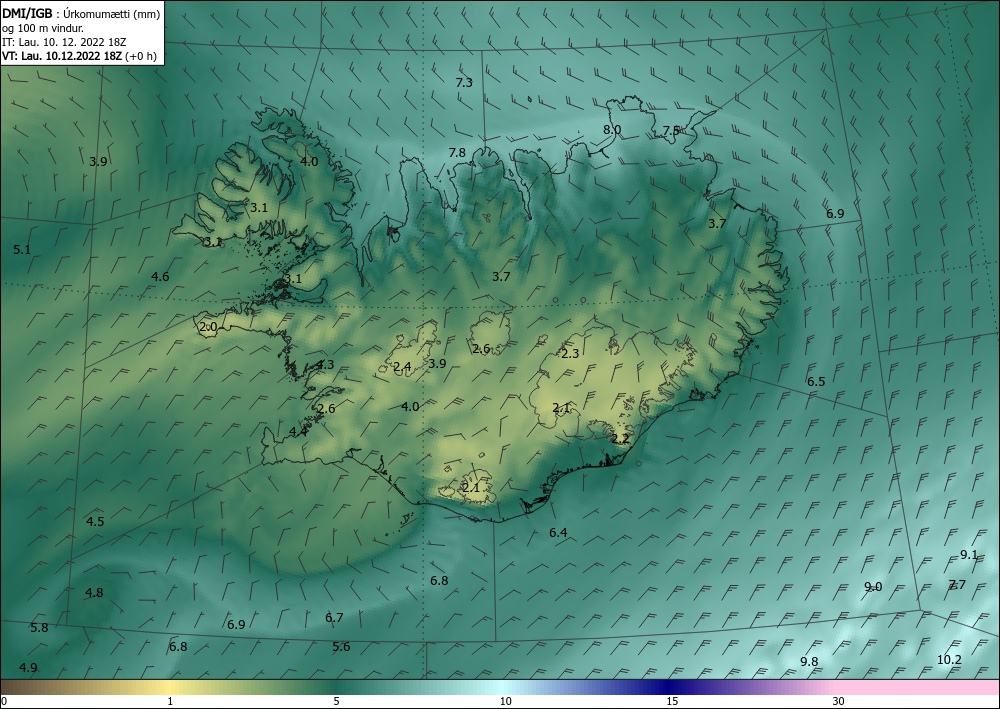Click the 4.4 value on the map
Viewport: 1000px width, 709px height.
coord(298,432)
